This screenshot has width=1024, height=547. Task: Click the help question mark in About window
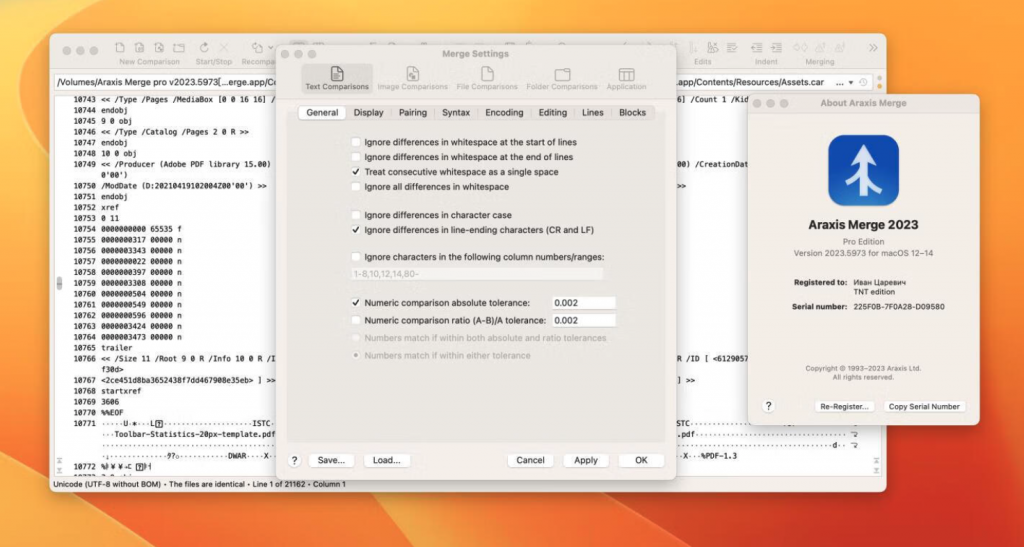(x=769, y=406)
